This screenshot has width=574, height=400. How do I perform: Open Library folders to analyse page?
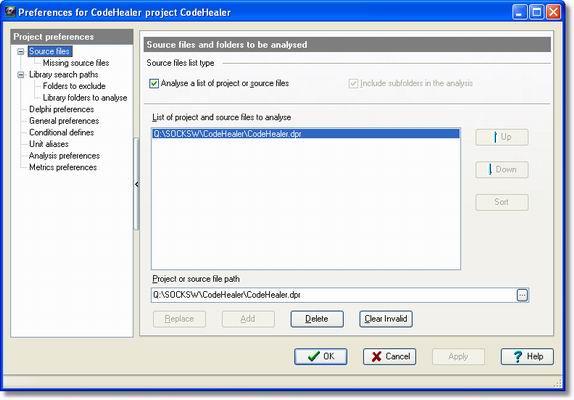tap(85, 98)
